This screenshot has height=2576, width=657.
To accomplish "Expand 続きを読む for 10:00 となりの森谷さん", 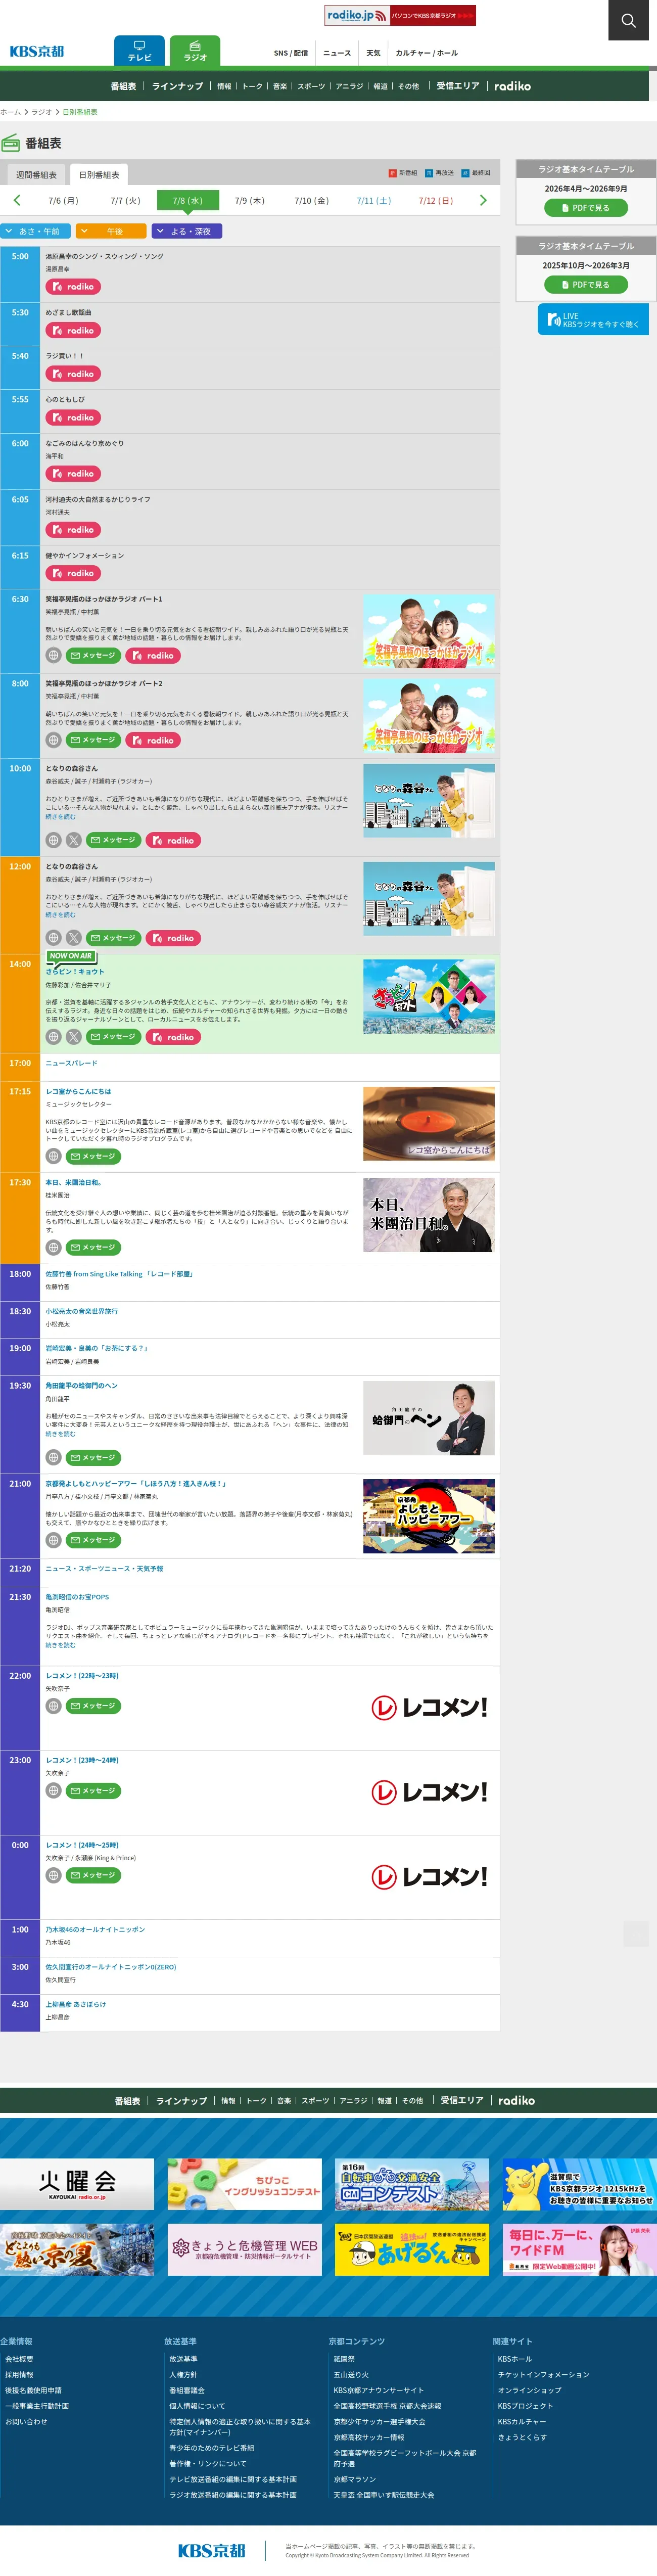I will pos(60,817).
